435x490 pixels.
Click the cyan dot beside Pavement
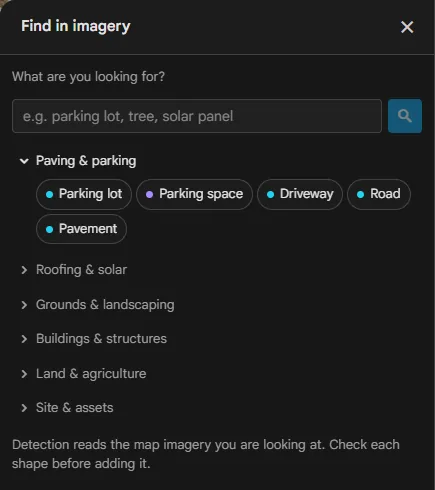pos(49,230)
